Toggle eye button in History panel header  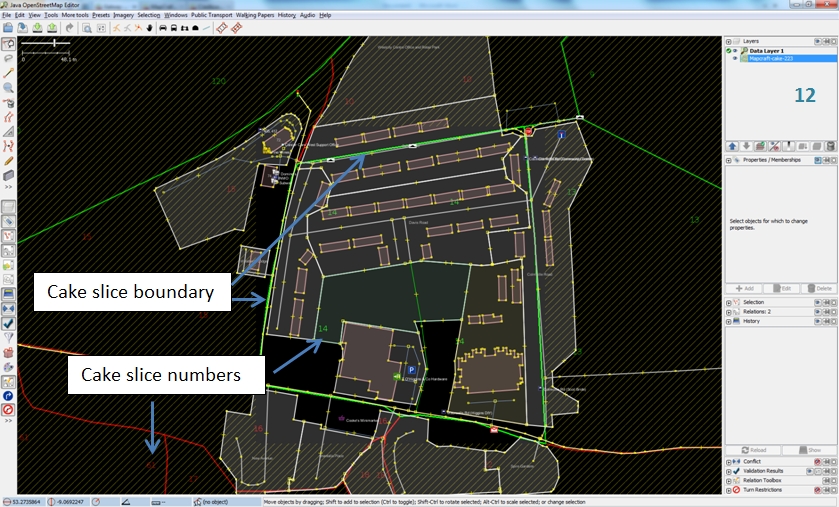[x=818, y=321]
